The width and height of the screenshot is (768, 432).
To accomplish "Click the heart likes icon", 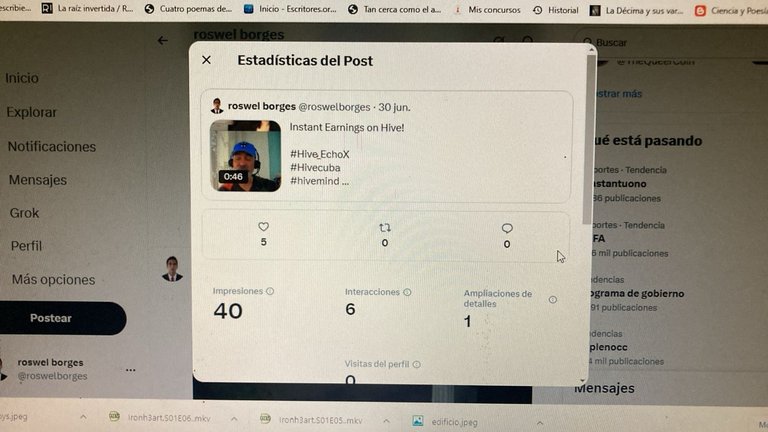I will [264, 227].
